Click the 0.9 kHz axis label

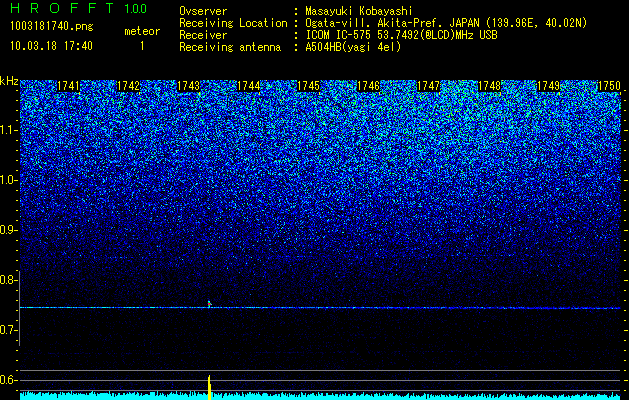(x=8, y=230)
